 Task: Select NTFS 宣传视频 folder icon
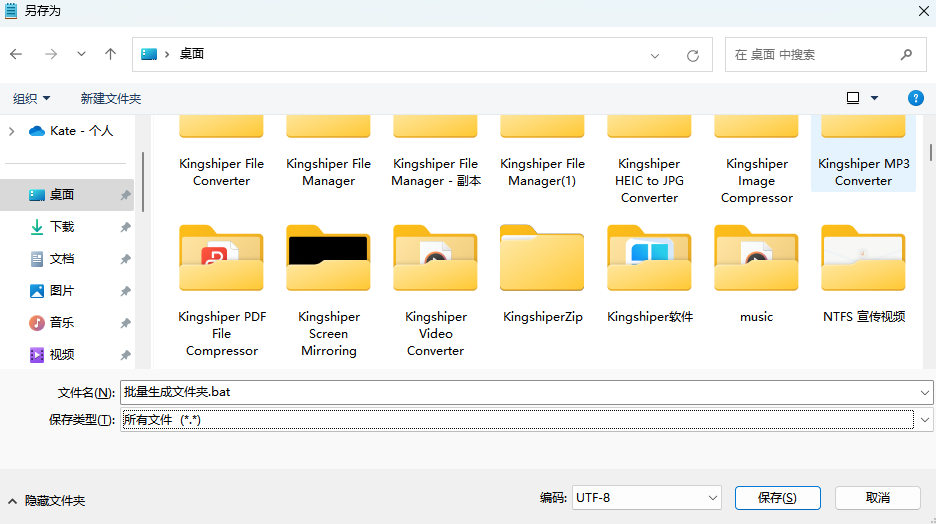click(863, 258)
